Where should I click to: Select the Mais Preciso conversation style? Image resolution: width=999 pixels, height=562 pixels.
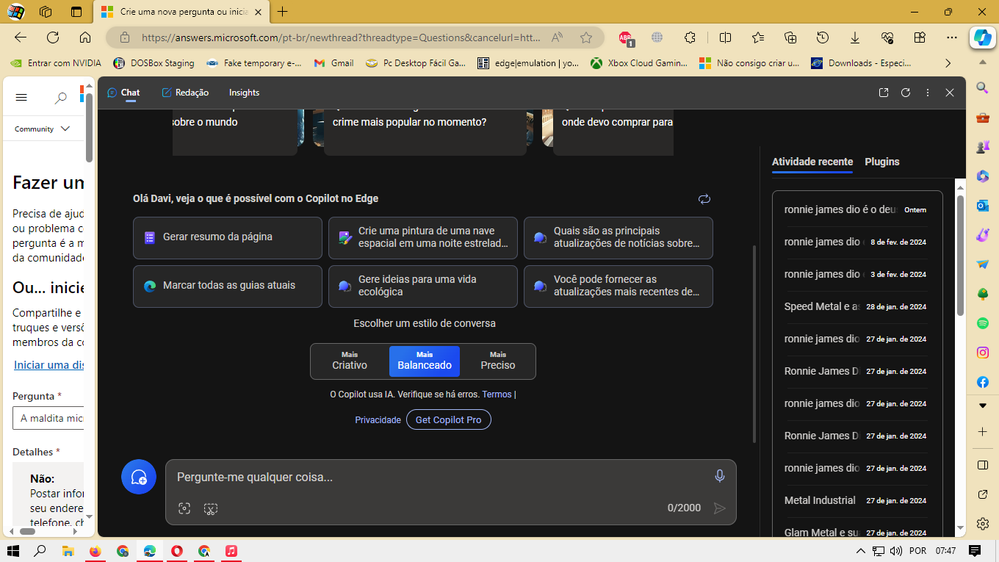pyautogui.click(x=498, y=361)
